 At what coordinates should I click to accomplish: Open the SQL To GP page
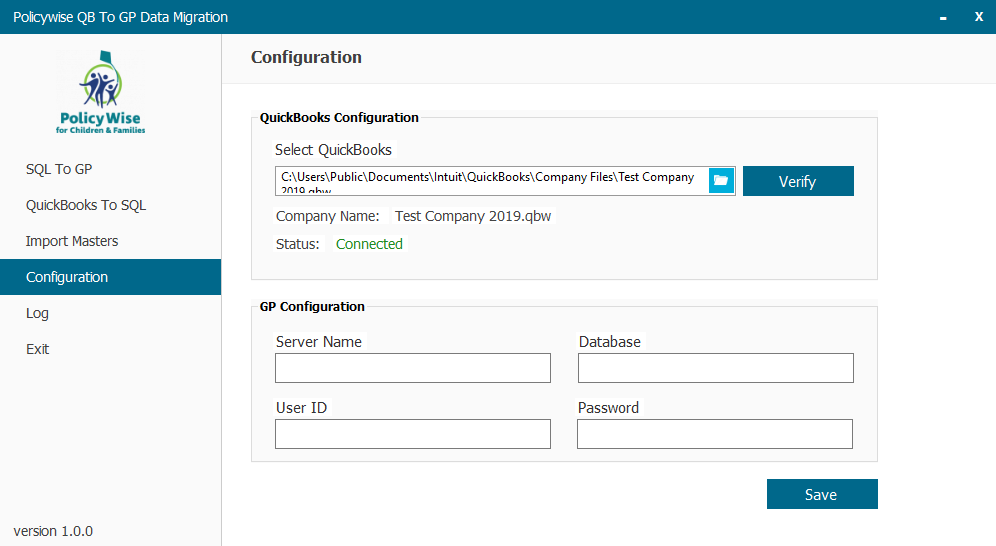point(59,169)
